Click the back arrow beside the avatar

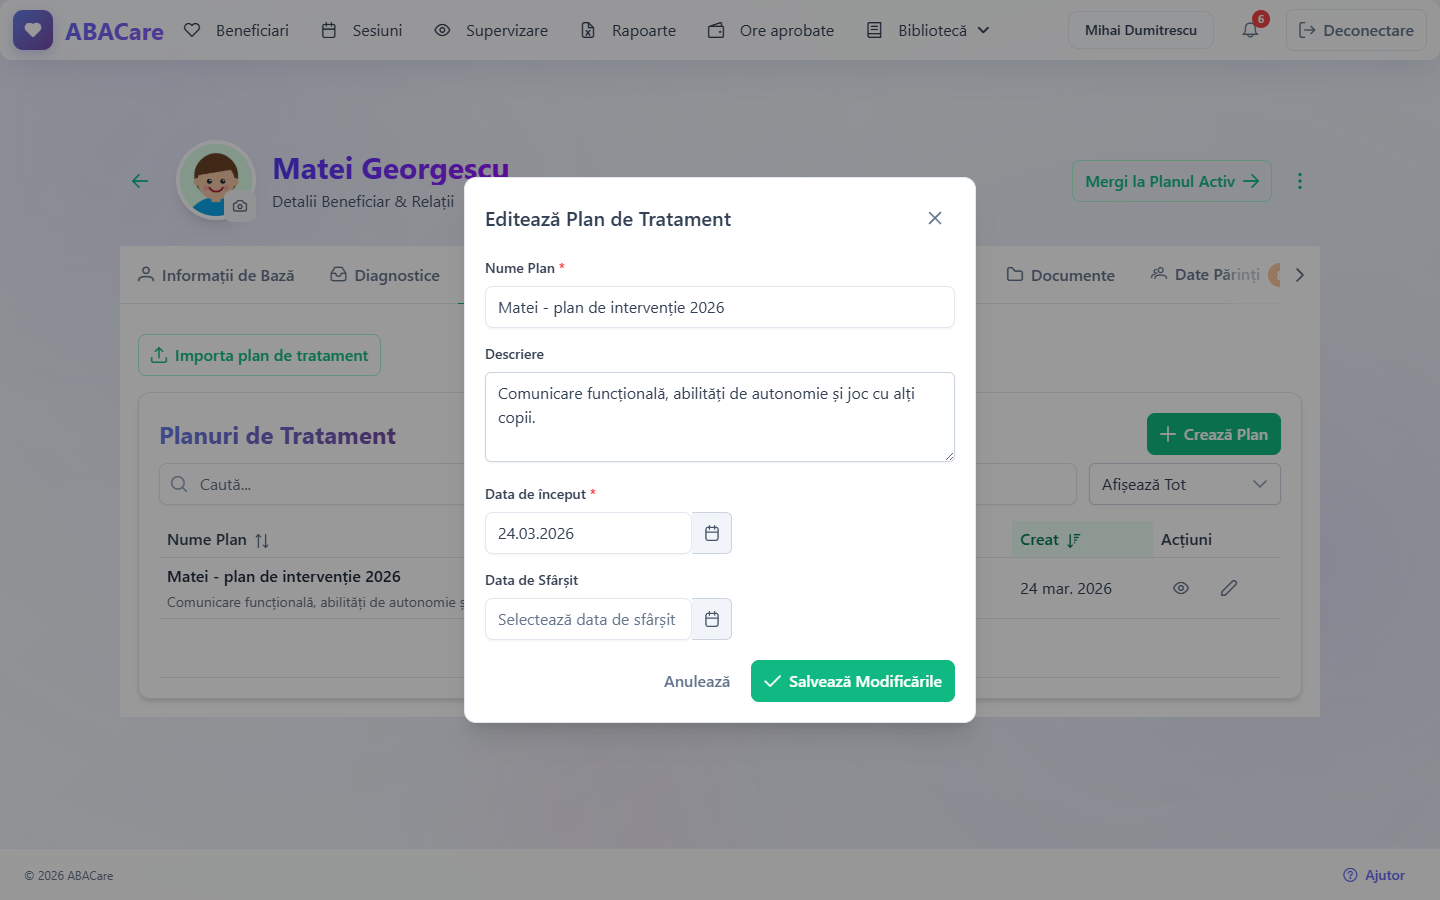pos(140,181)
